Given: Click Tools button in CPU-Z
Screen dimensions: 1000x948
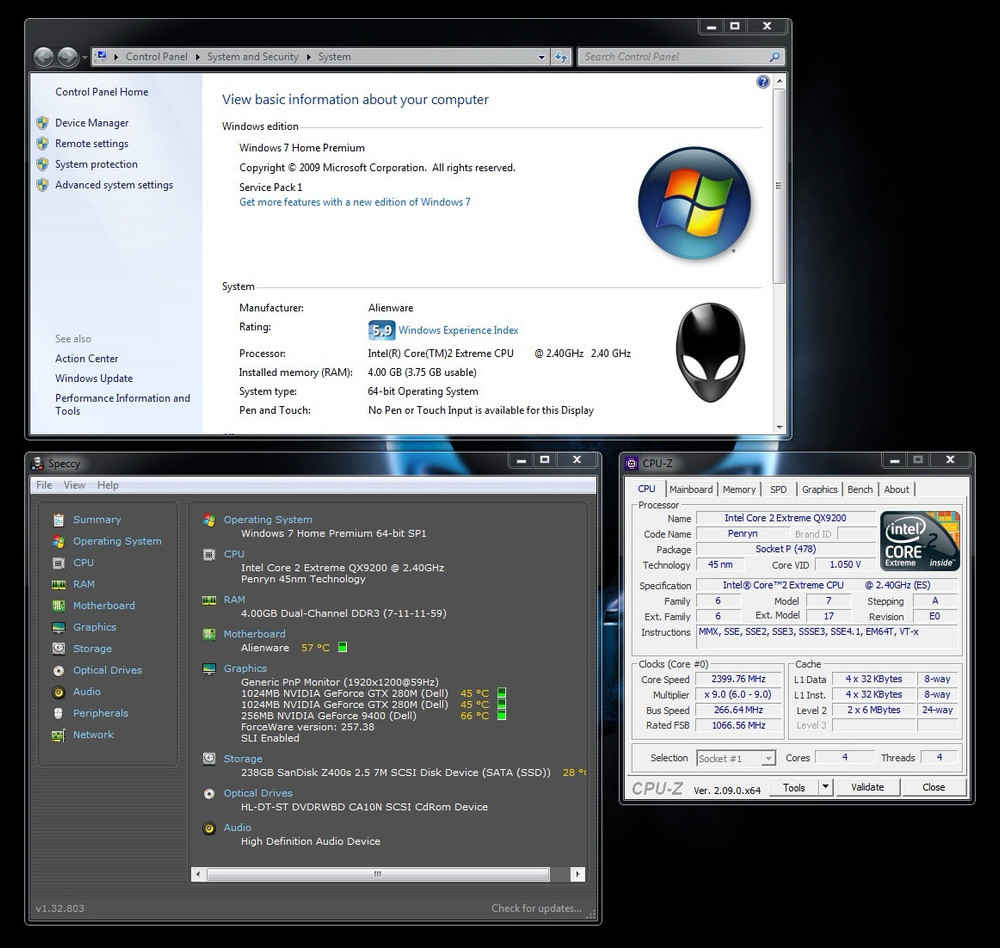Looking at the screenshot, I should pos(794,787).
